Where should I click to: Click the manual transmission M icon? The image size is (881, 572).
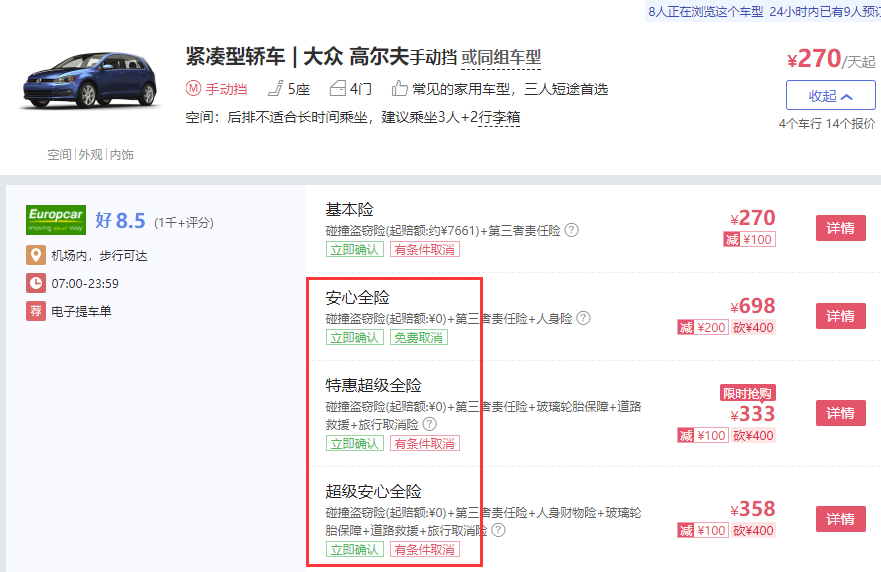coord(194,89)
